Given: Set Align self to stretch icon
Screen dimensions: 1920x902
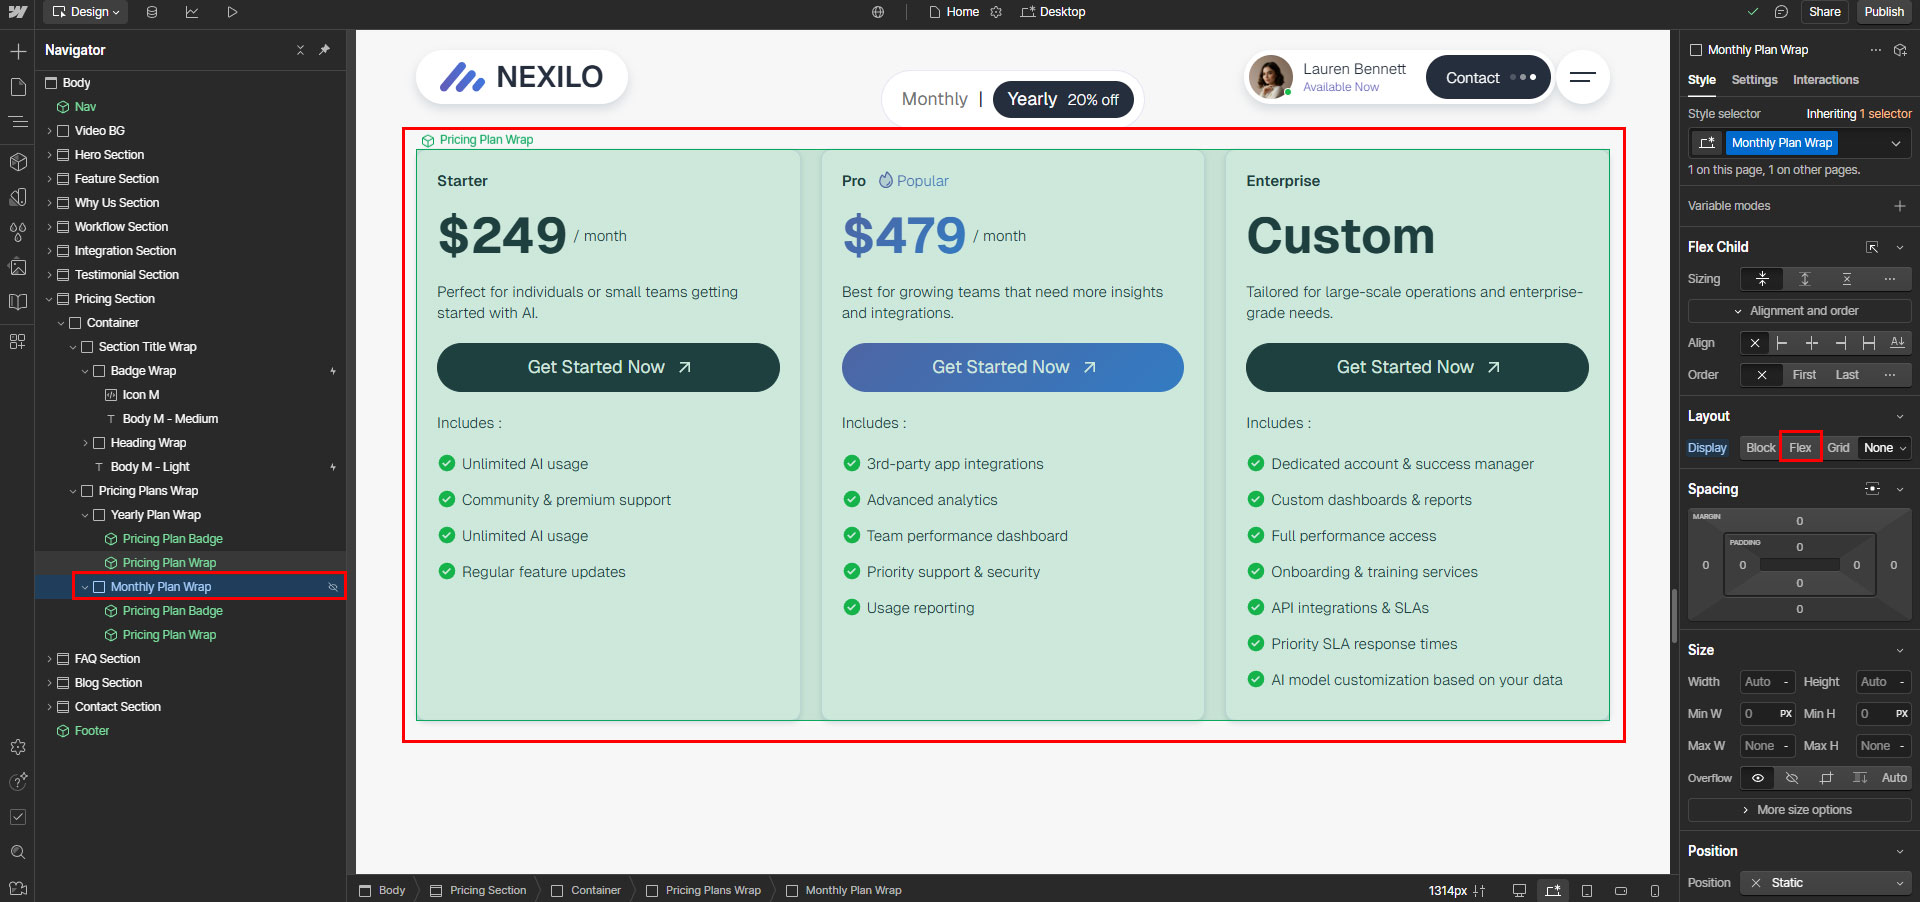Looking at the screenshot, I should click(1869, 343).
